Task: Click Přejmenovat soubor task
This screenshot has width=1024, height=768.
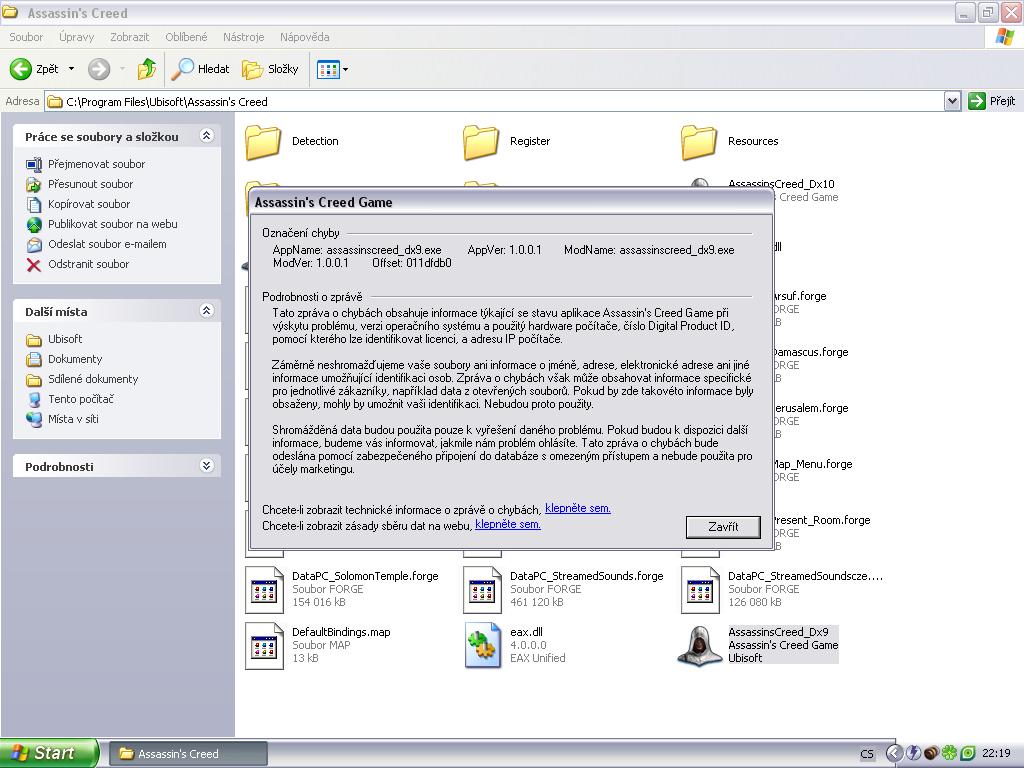Action: coord(96,164)
